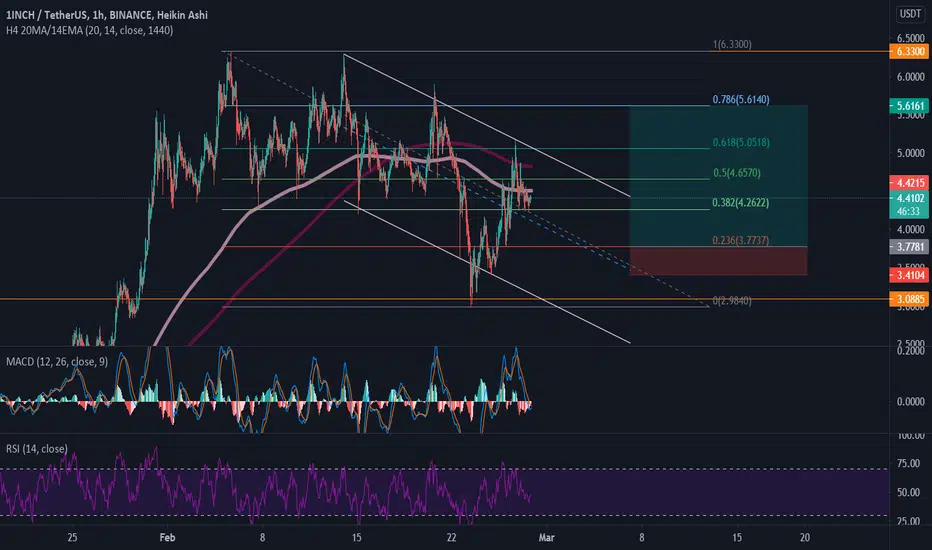Screen dimensions: 932x550
Task: Select the 0.382(4.2622) Fibonacci level label
Action: [x=741, y=203]
